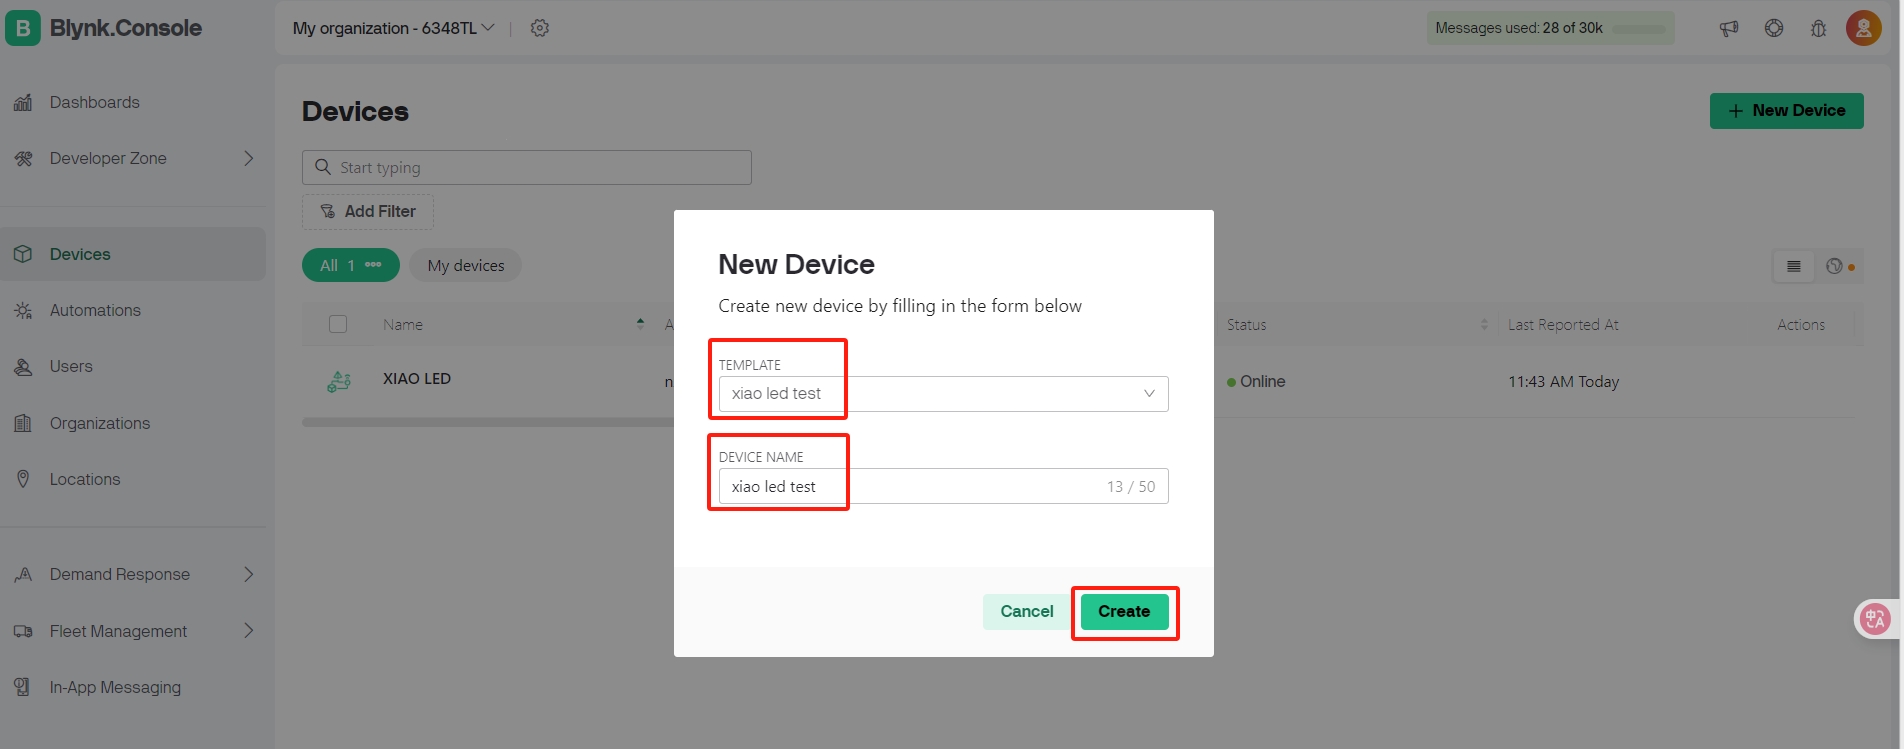
Task: Click the search magnifier icon
Action: click(323, 167)
